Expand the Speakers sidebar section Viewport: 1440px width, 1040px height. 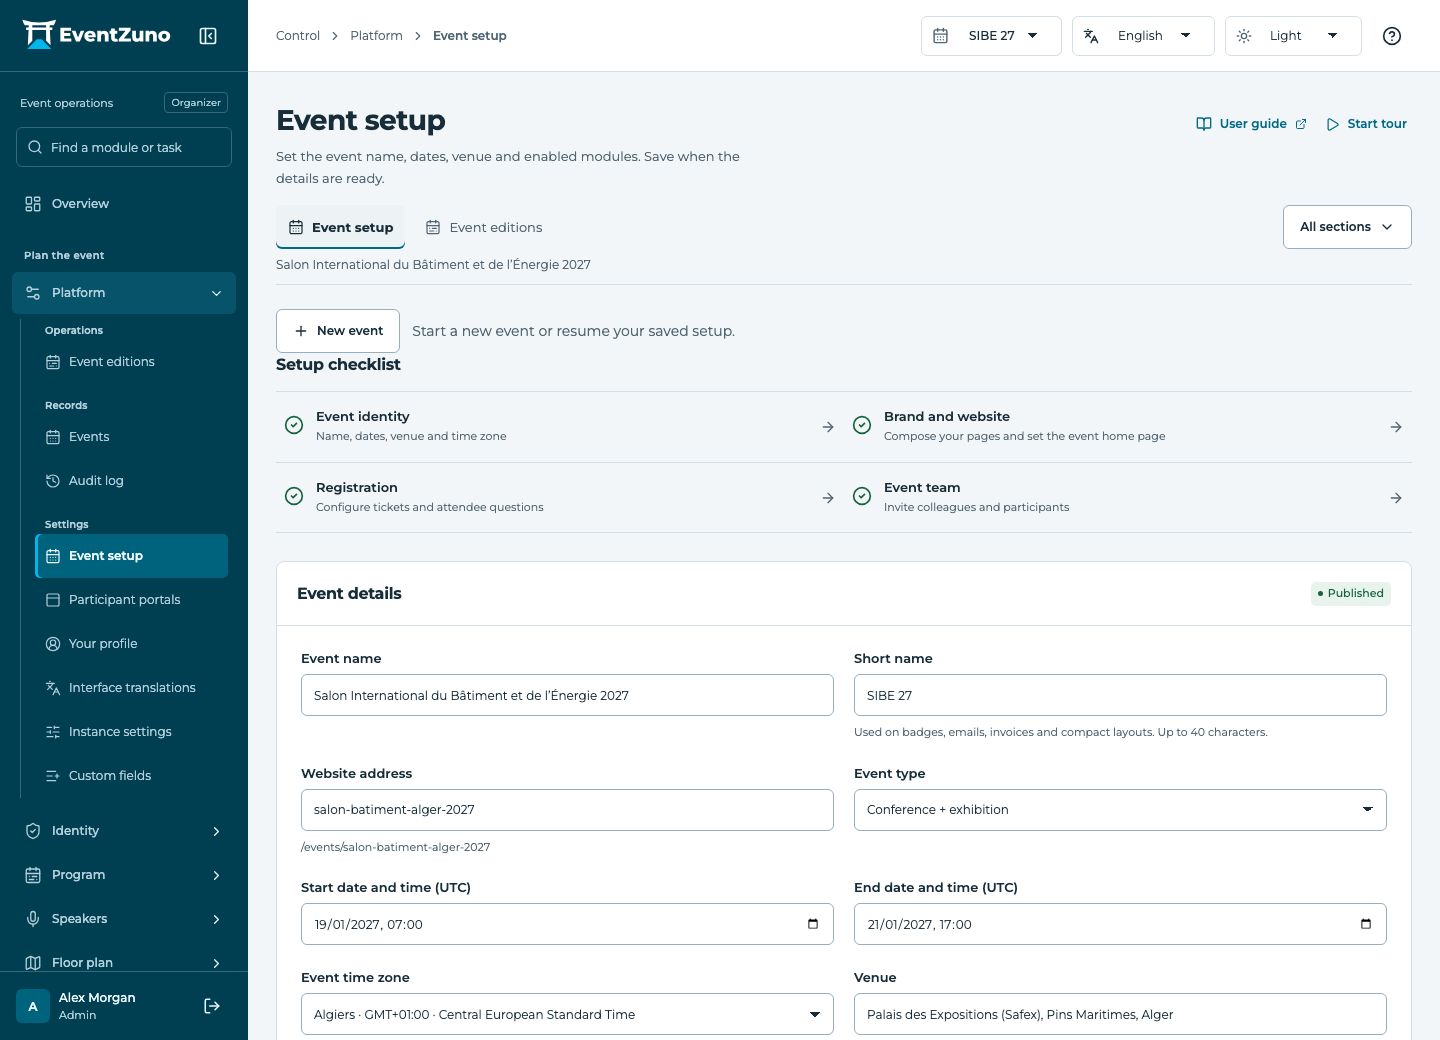tap(124, 919)
